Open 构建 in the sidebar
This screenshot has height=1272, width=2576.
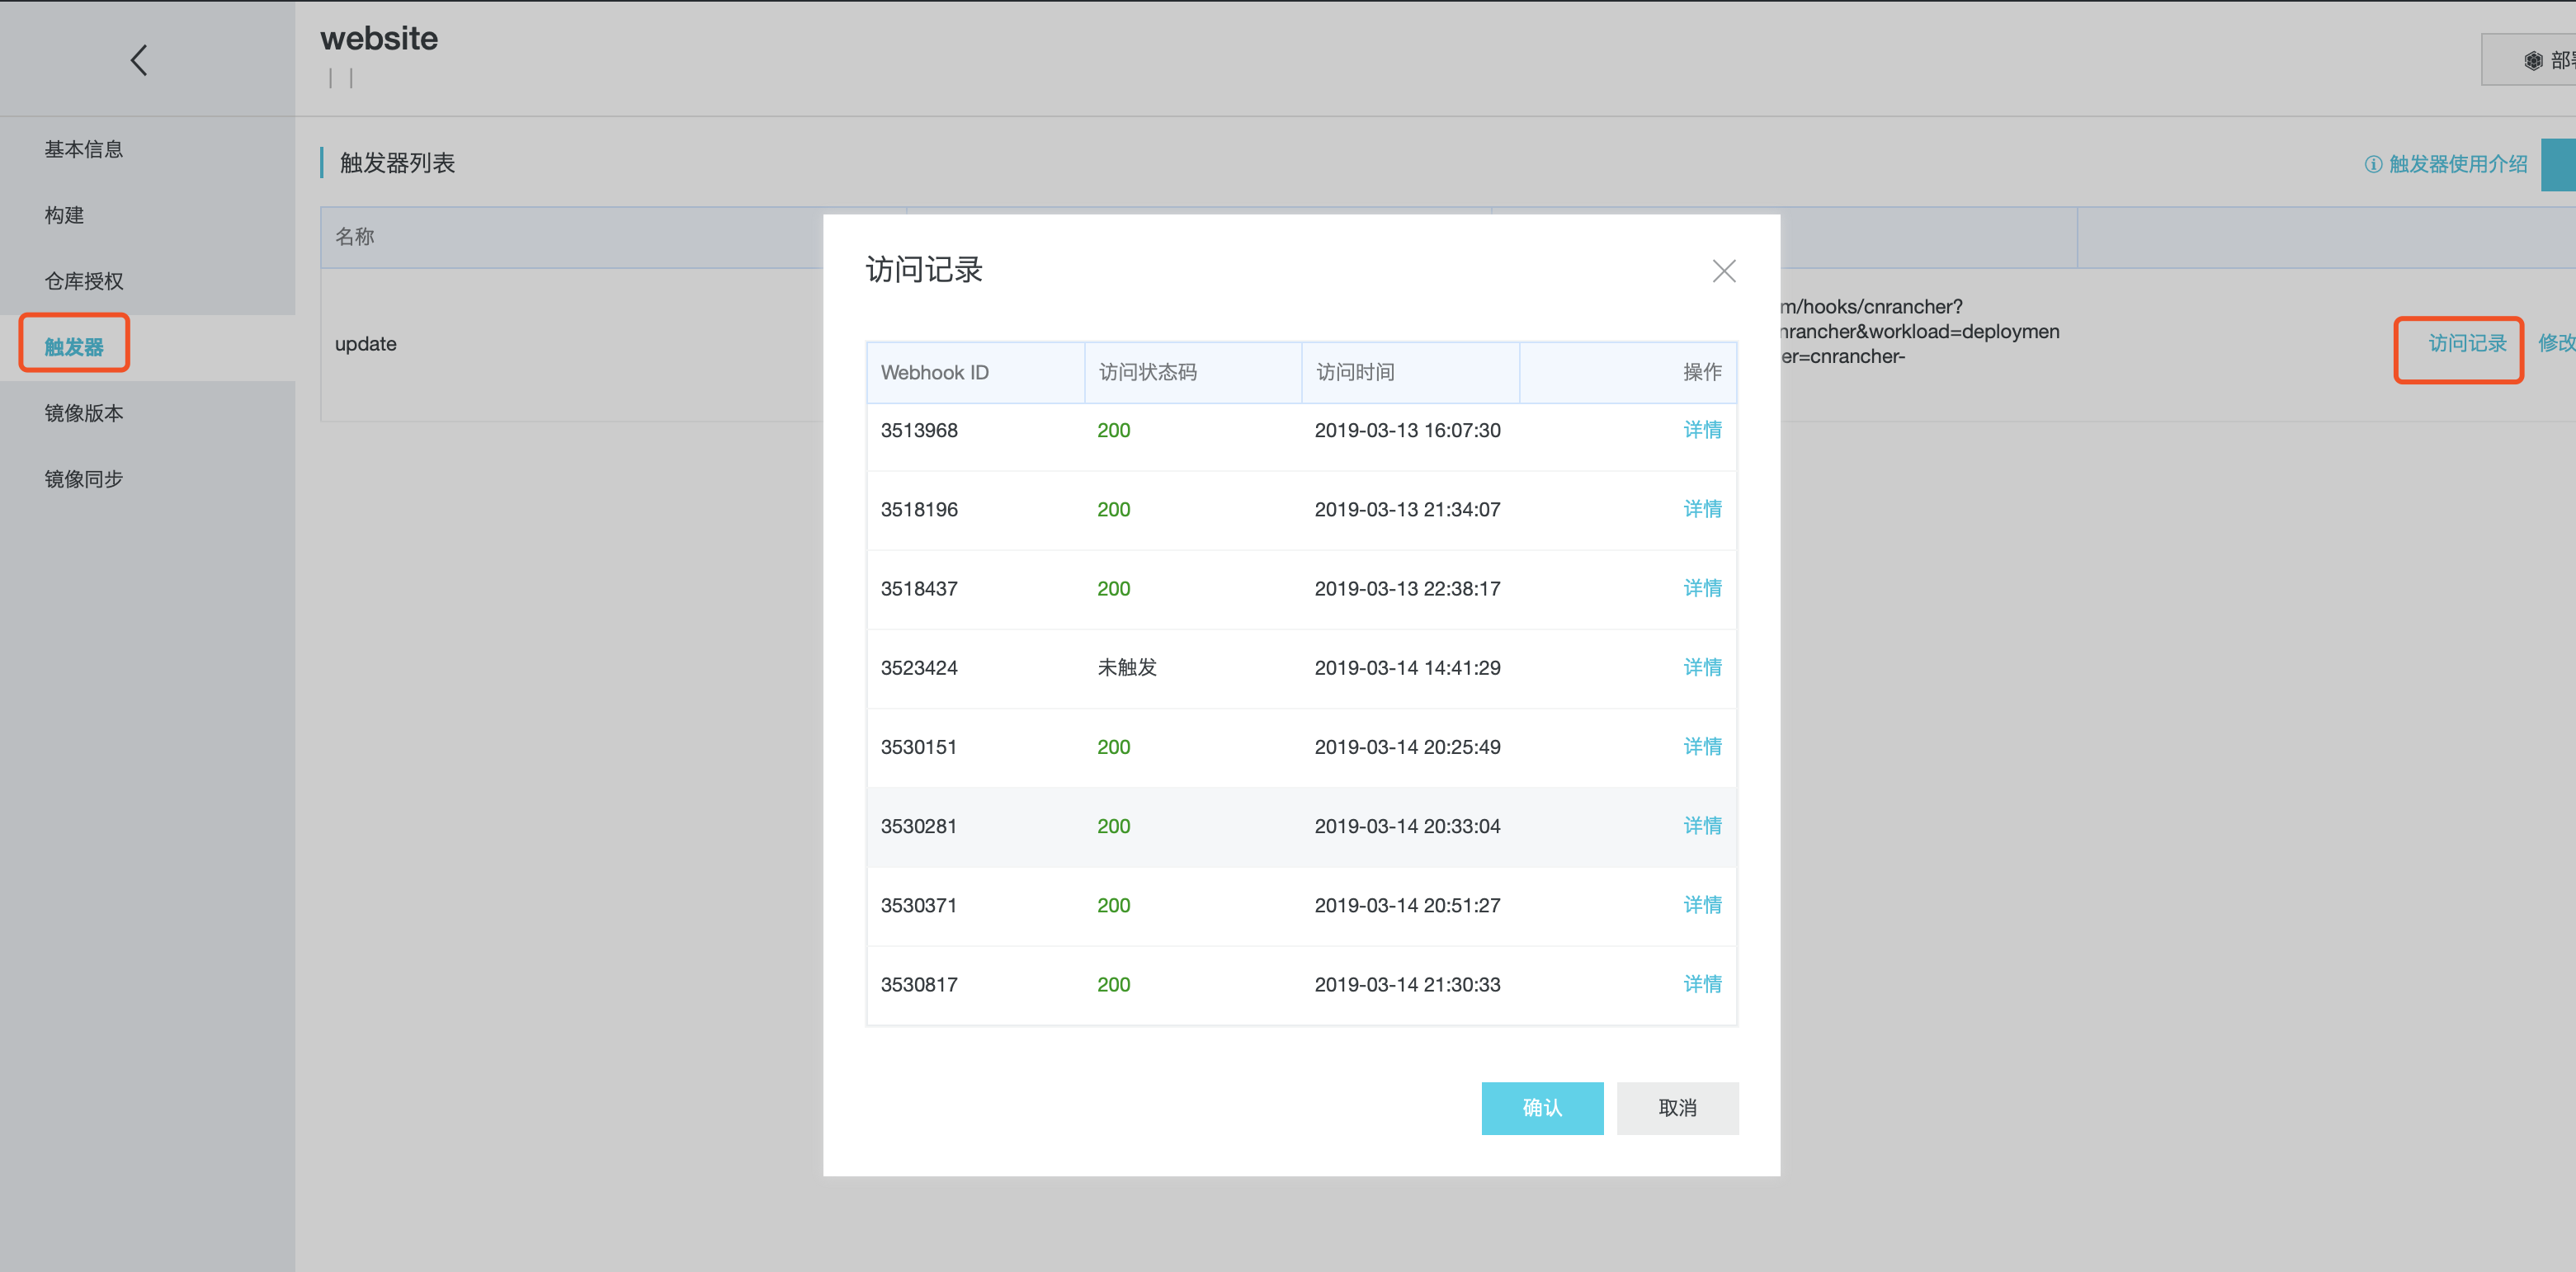click(64, 215)
